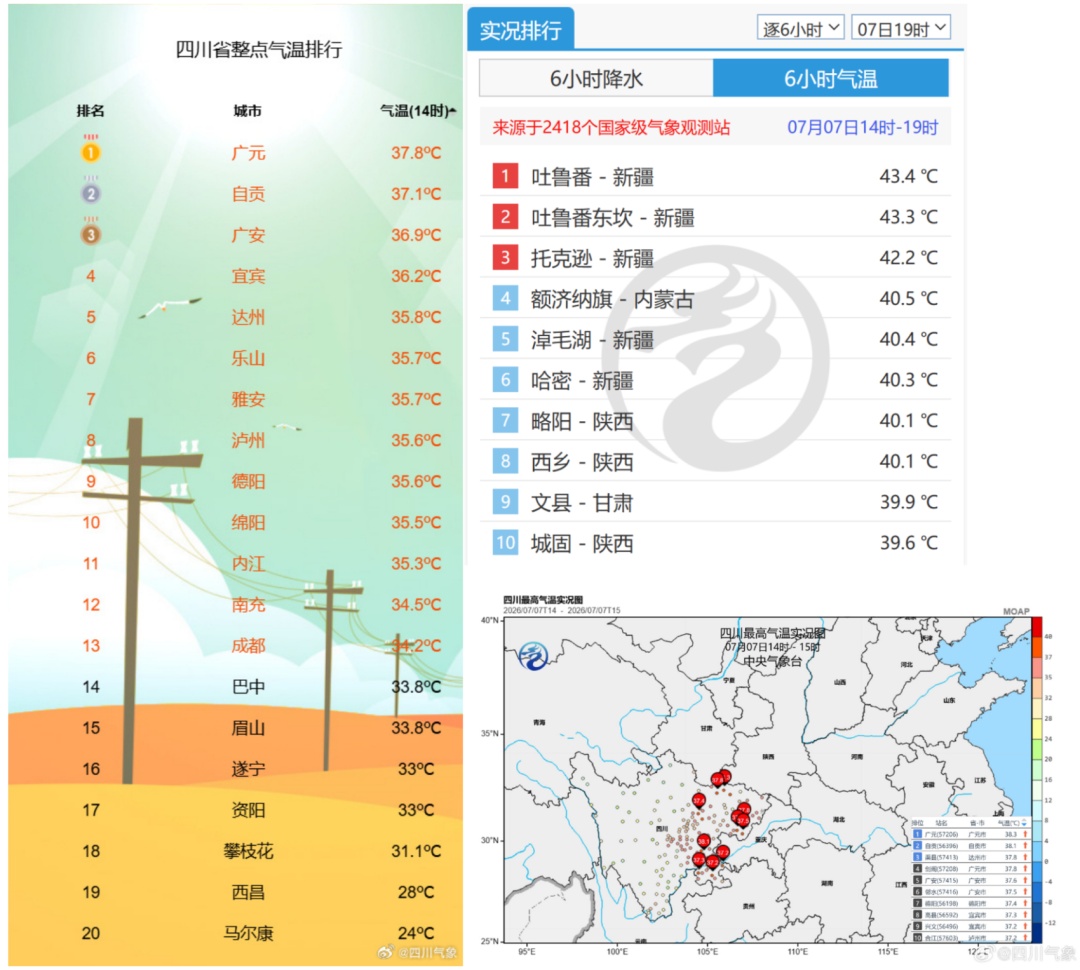Viewport: 1080px width, 970px height.
Task: Click the blue rank 4 badge for 额济纳旗
Action: [505, 298]
